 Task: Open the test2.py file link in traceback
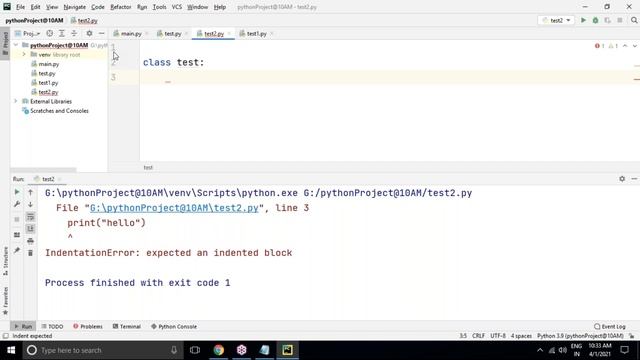[174, 208]
